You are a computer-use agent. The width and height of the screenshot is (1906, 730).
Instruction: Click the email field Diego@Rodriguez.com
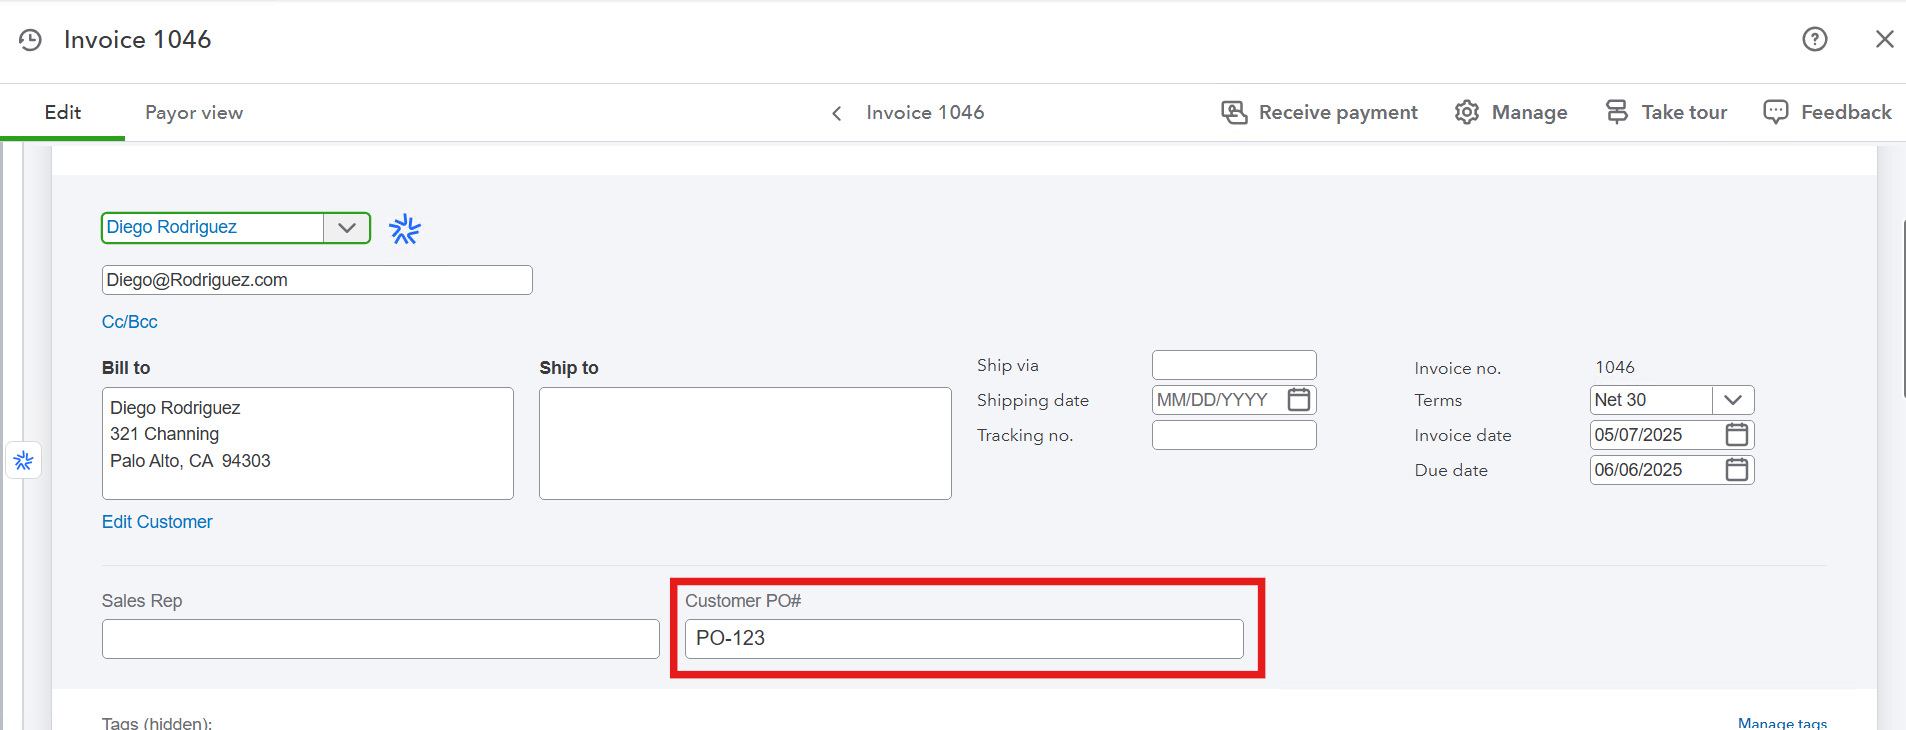coord(317,280)
